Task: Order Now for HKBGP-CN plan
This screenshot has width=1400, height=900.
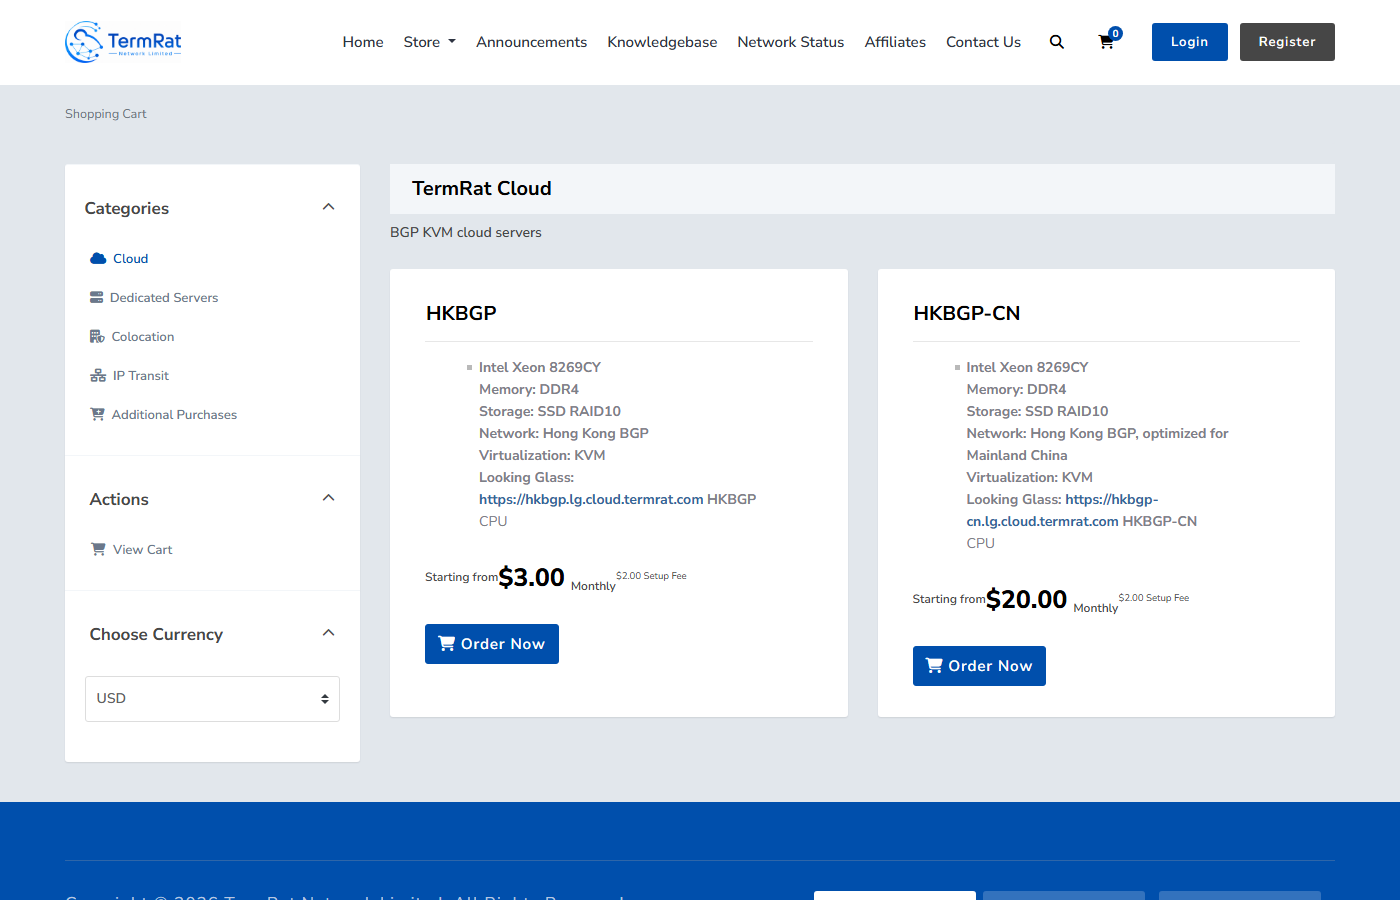Action: (979, 666)
